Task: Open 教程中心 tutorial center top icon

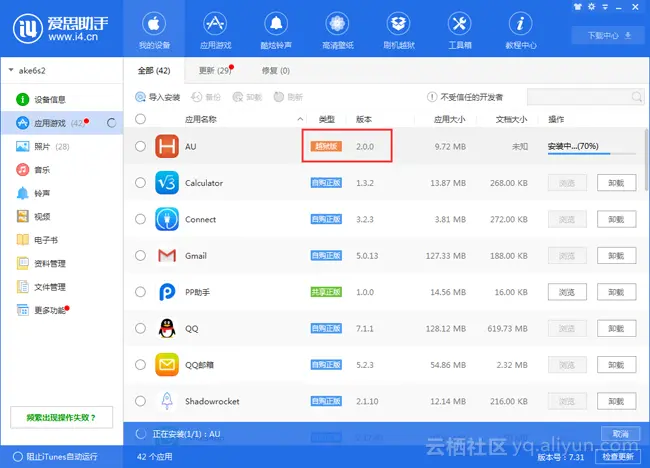Action: 521,30
